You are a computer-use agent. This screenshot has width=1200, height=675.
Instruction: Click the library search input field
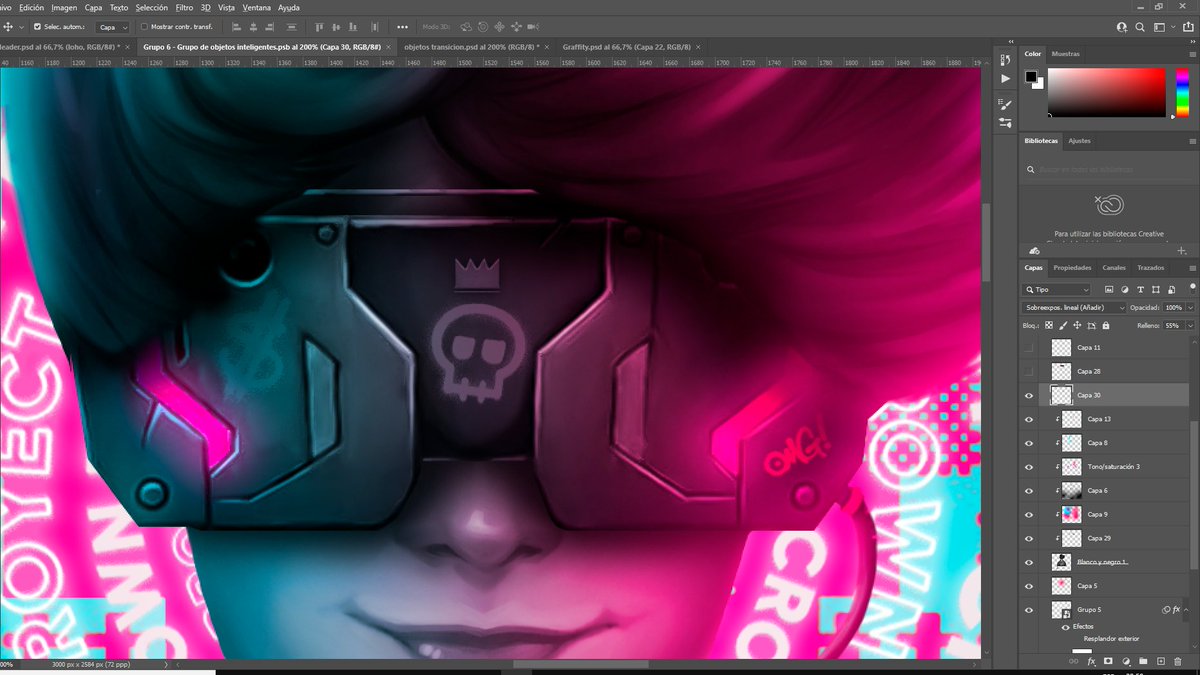[1108, 169]
